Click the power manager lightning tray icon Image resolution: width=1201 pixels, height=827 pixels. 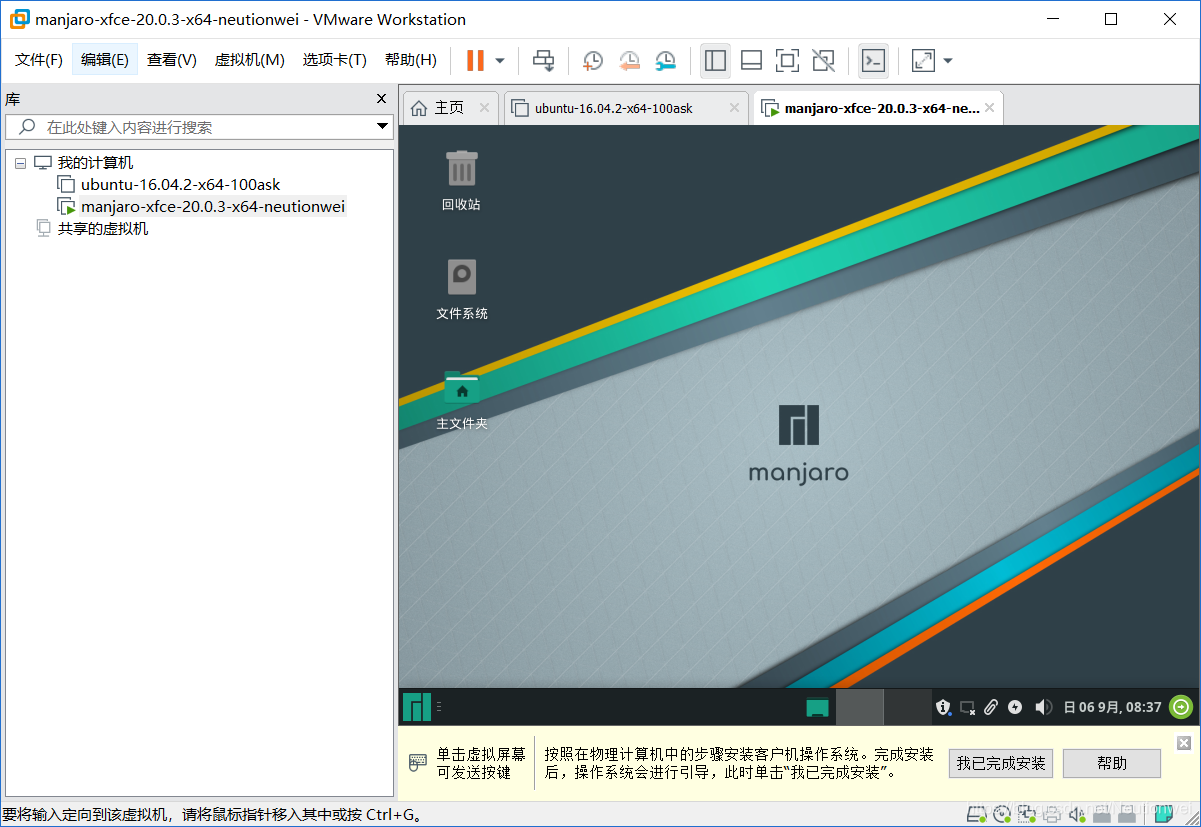[1016, 707]
